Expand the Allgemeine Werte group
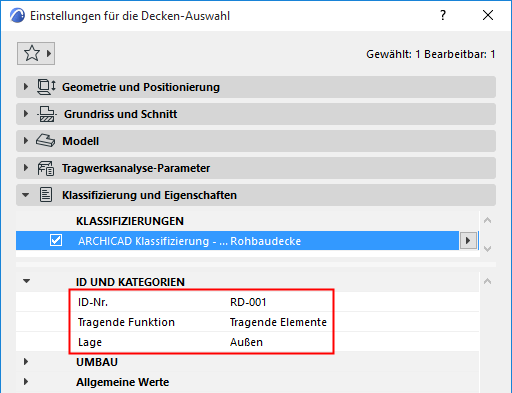The height and width of the screenshot is (393, 512). [26, 382]
